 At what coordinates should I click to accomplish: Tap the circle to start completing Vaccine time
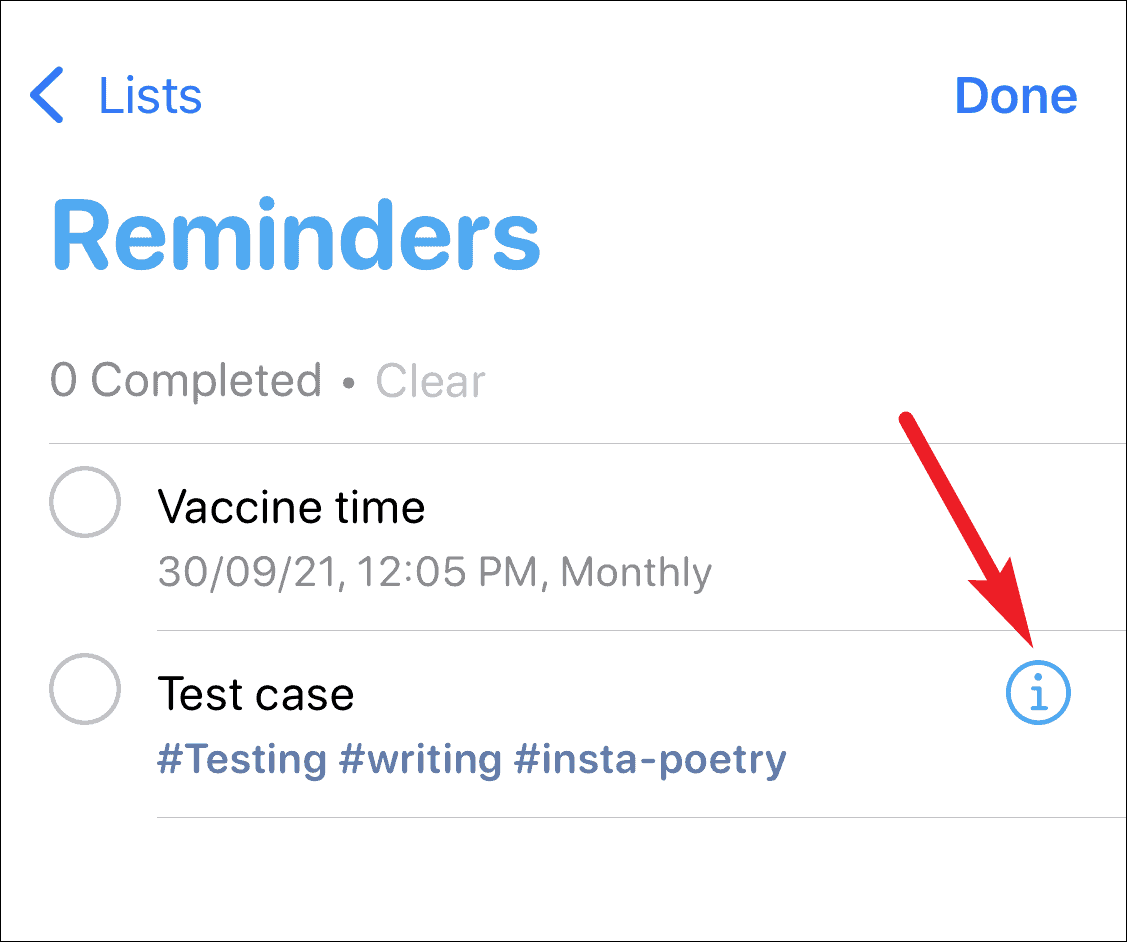pos(85,503)
